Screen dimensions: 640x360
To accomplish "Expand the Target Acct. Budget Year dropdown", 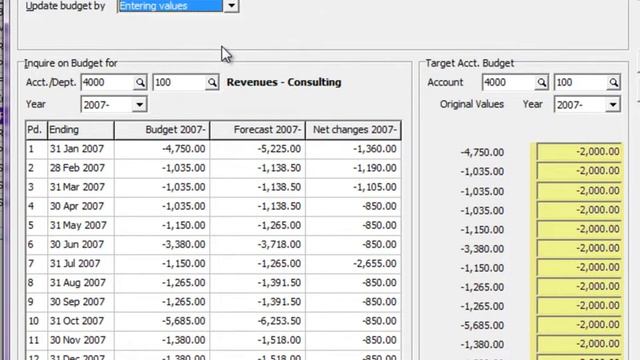I will pos(613,104).
